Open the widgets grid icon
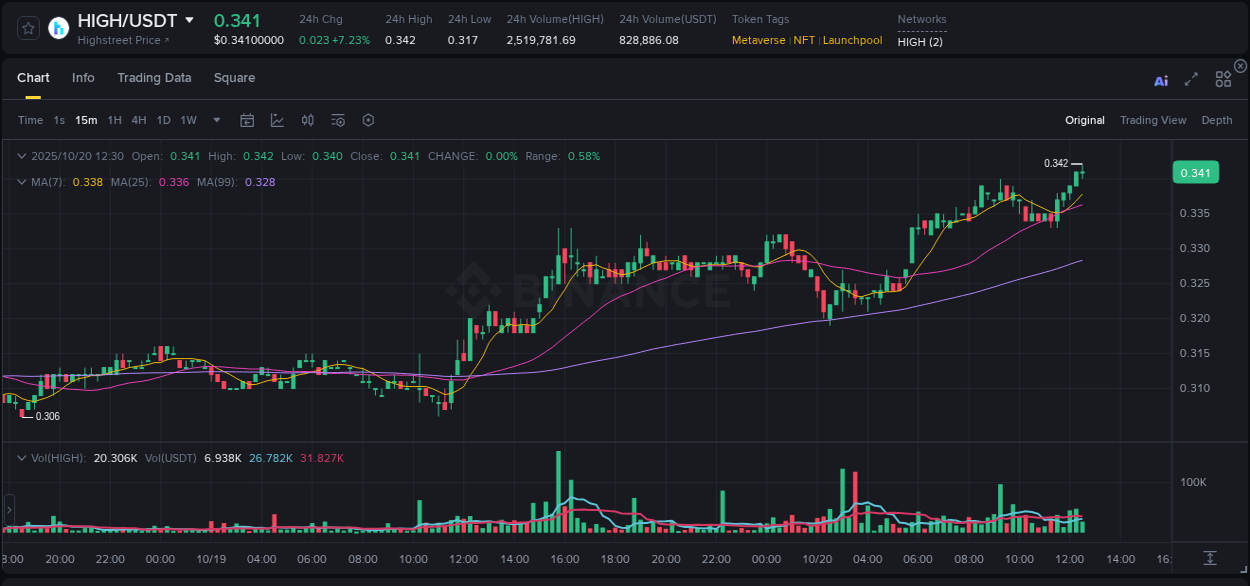1250x586 pixels. [x=1223, y=80]
